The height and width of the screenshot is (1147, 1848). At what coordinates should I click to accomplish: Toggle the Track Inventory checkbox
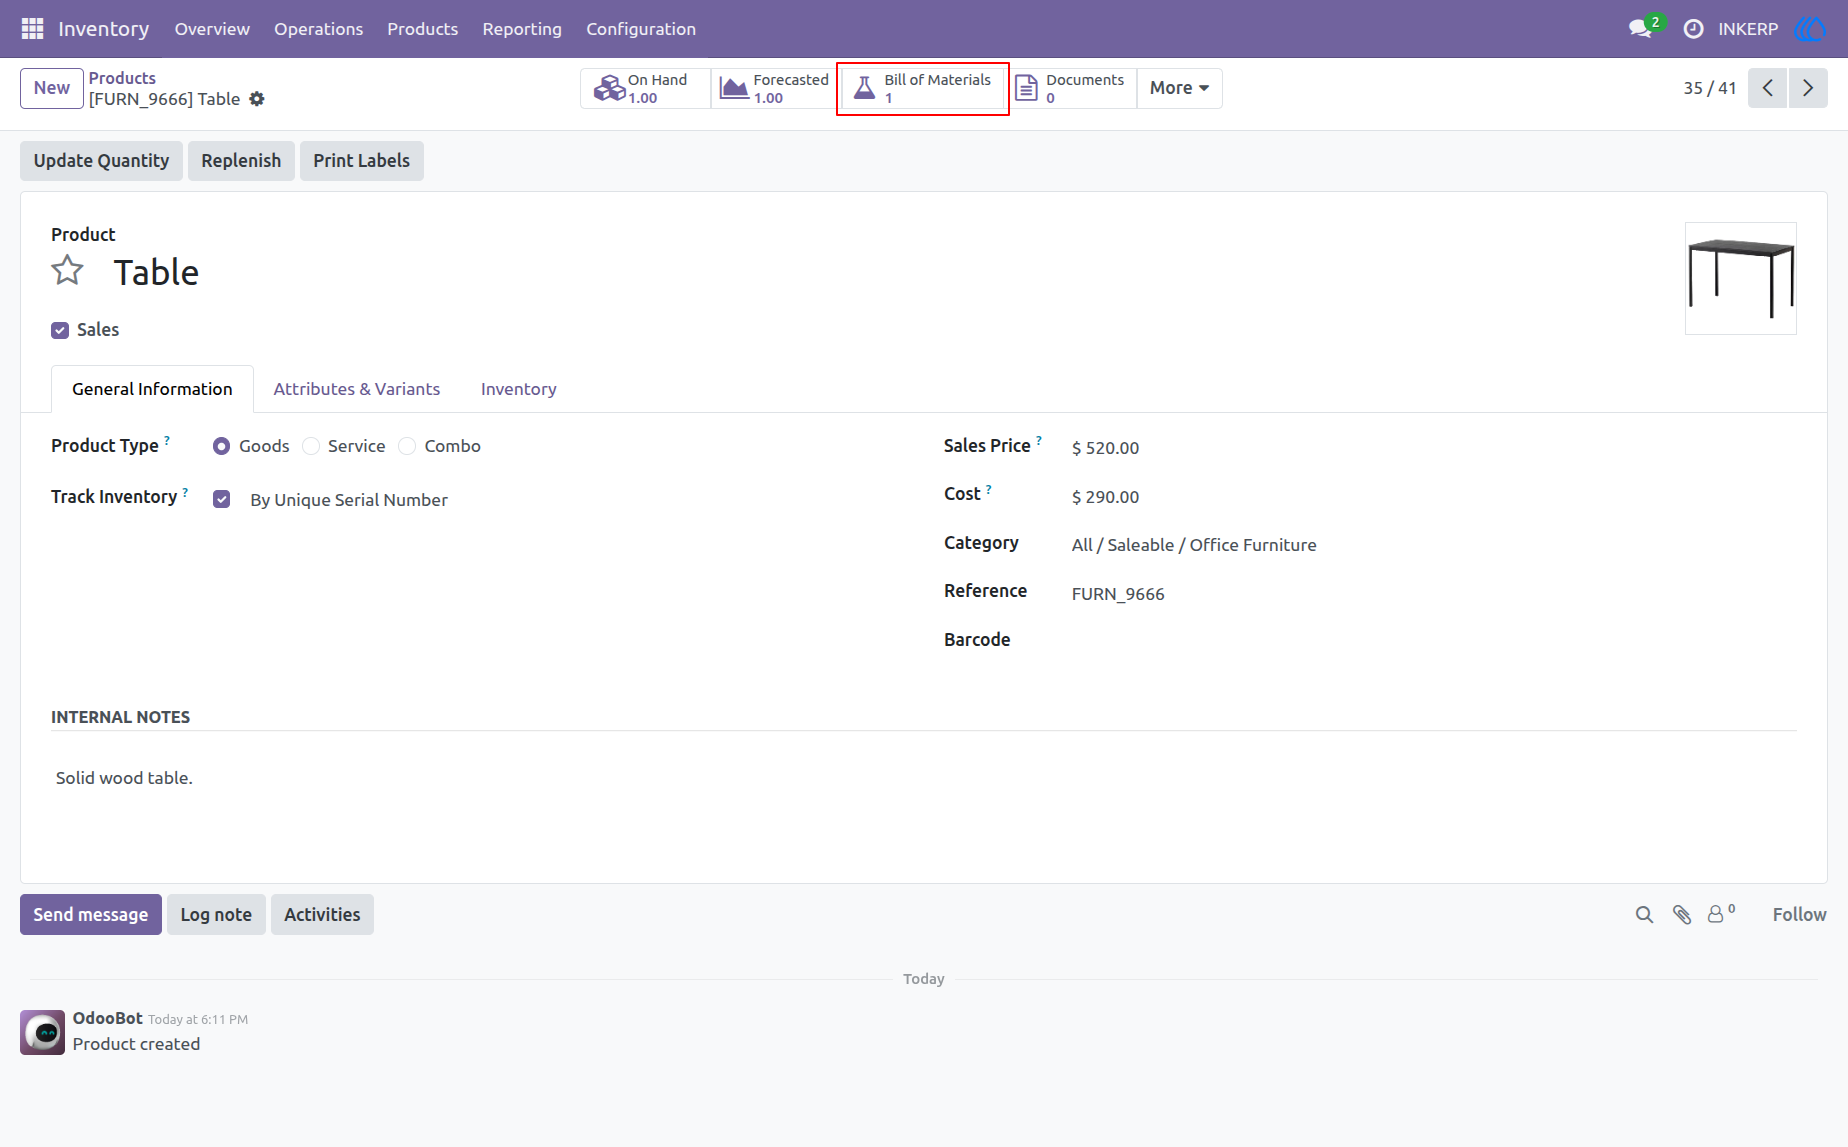click(222, 499)
